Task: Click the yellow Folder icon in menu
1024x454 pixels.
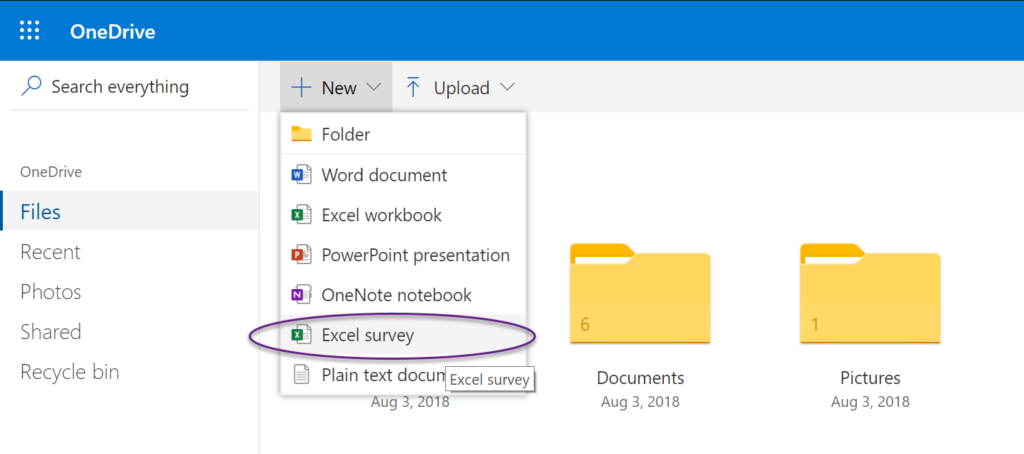Action: pyautogui.click(x=301, y=134)
